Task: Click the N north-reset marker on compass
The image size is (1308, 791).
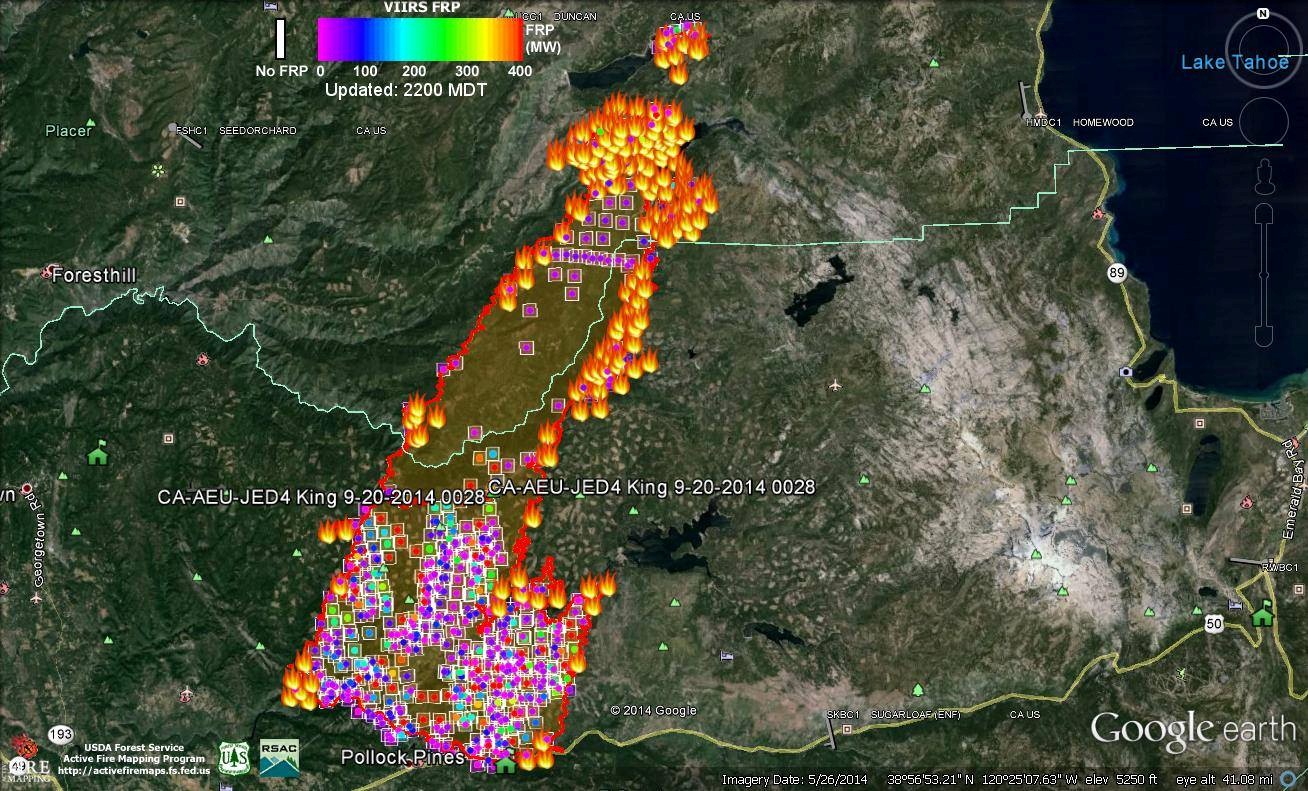Action: coord(1262,14)
